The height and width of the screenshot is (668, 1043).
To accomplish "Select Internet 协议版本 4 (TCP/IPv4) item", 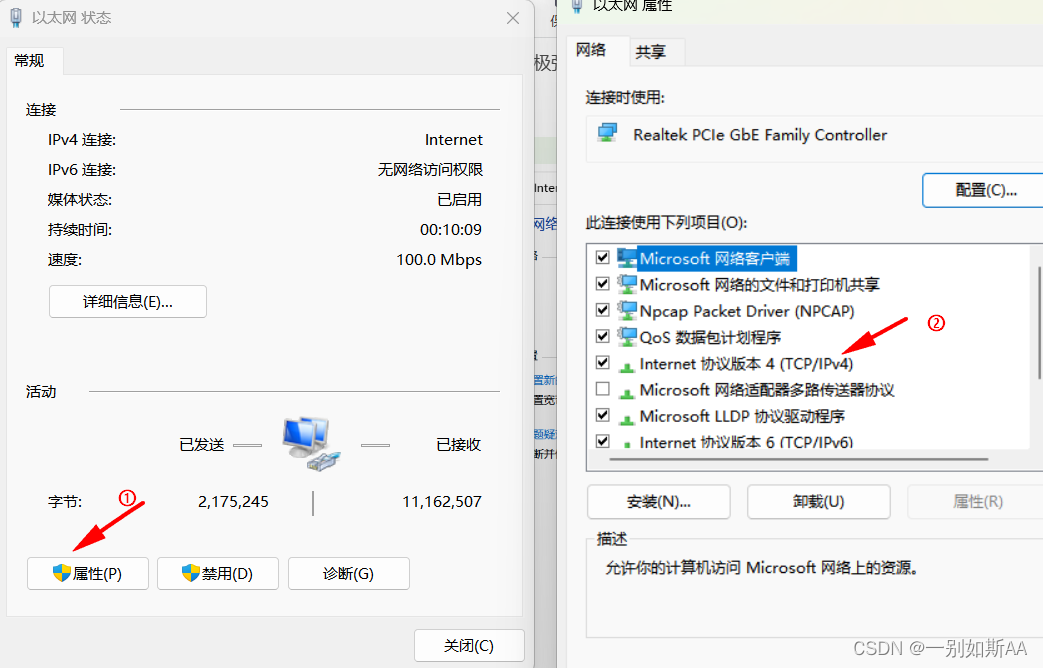I will 746,364.
